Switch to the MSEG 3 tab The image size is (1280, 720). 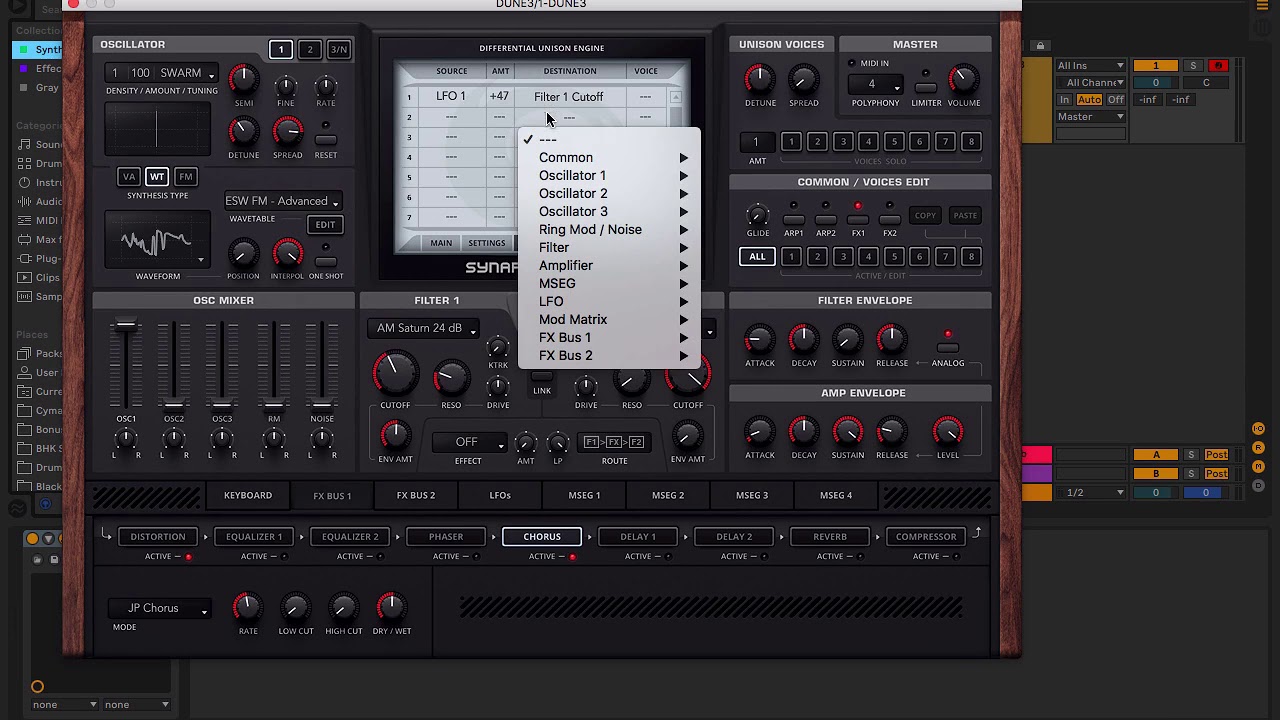[x=752, y=495]
